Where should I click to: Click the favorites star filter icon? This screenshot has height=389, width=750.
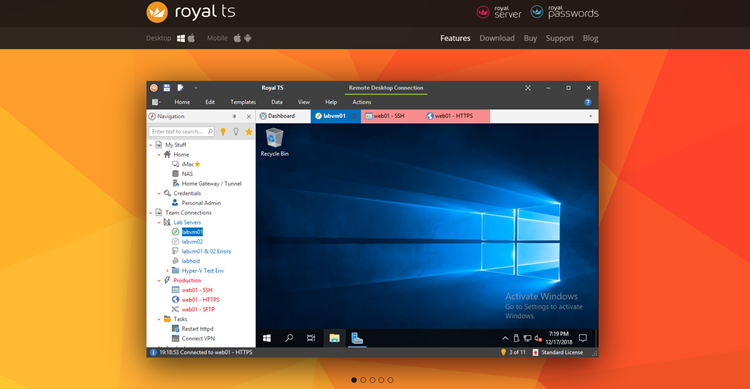(x=249, y=132)
